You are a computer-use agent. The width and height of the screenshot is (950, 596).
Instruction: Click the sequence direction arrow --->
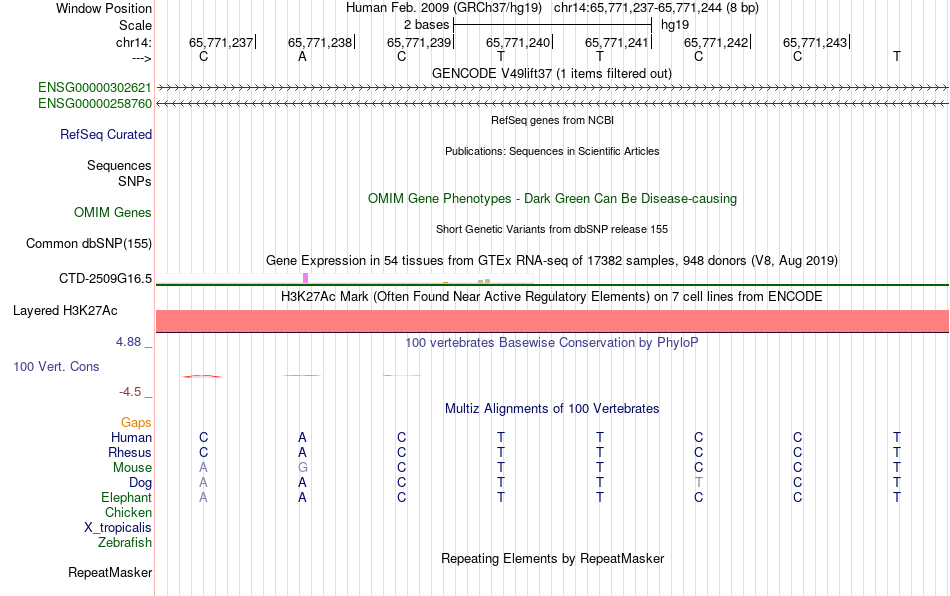pyautogui.click(x=141, y=58)
